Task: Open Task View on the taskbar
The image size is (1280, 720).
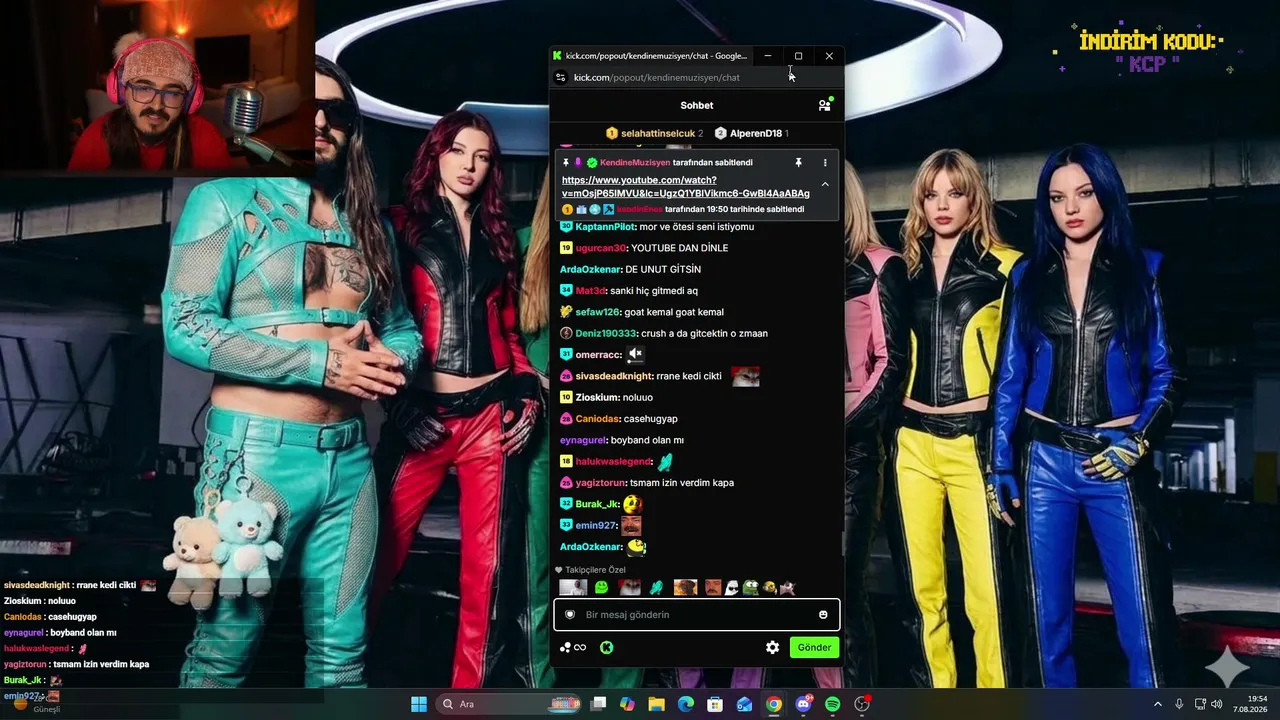Action: 598,704
